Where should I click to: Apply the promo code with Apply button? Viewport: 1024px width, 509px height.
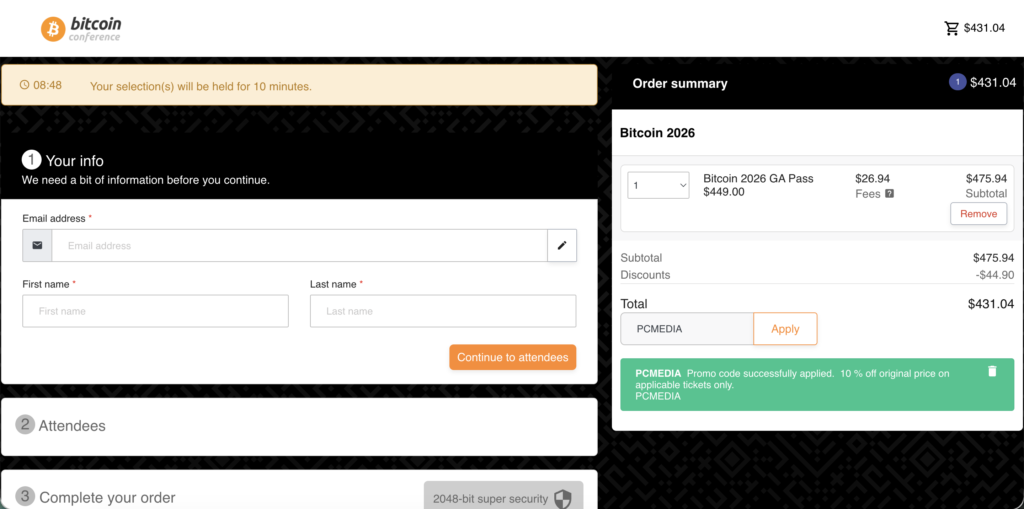click(785, 328)
